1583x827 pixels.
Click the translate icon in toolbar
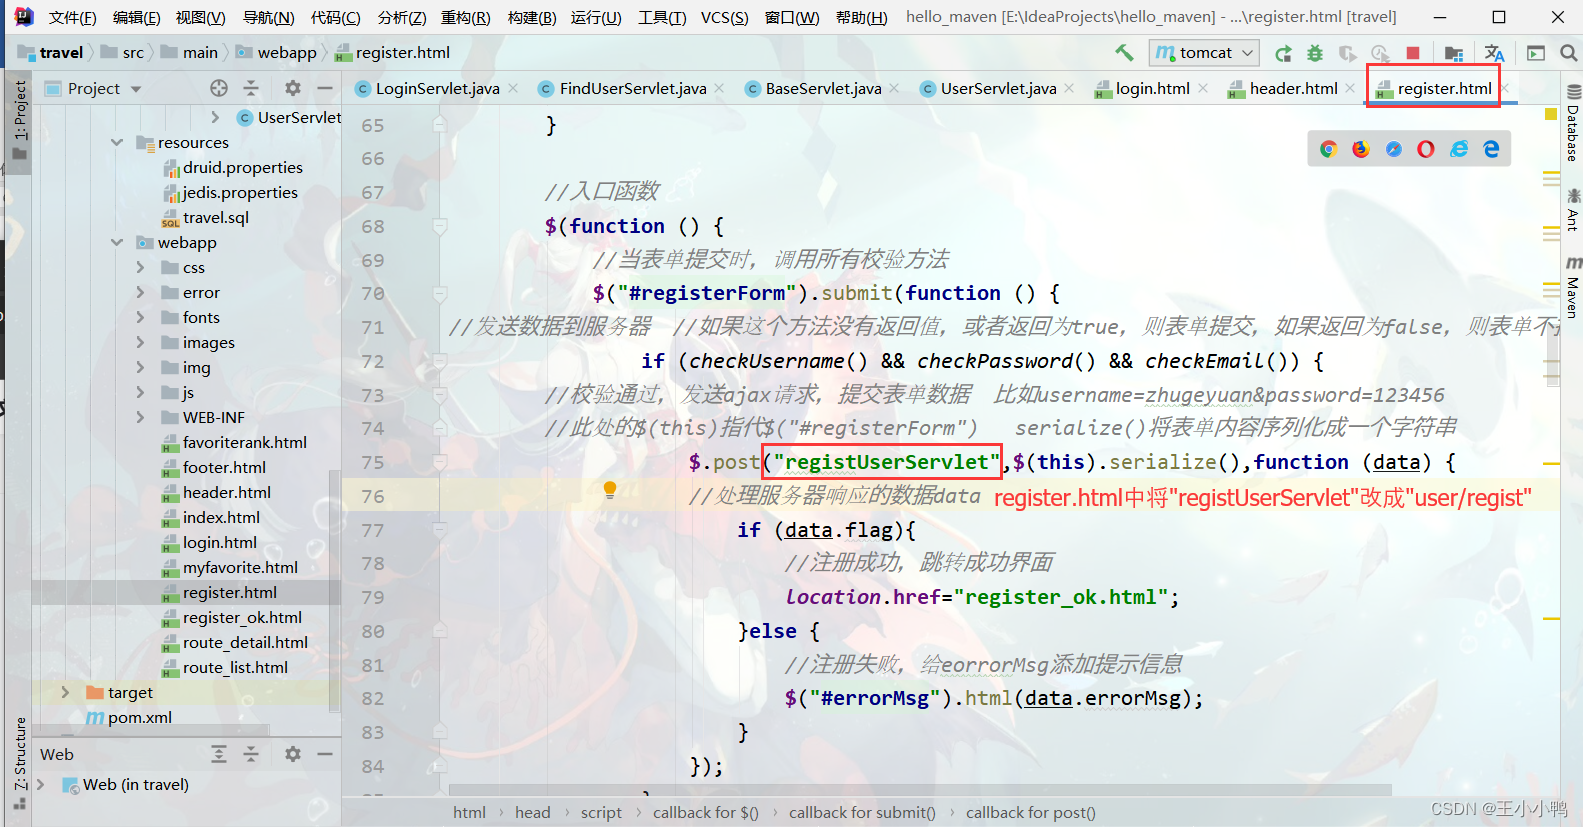point(1494,53)
